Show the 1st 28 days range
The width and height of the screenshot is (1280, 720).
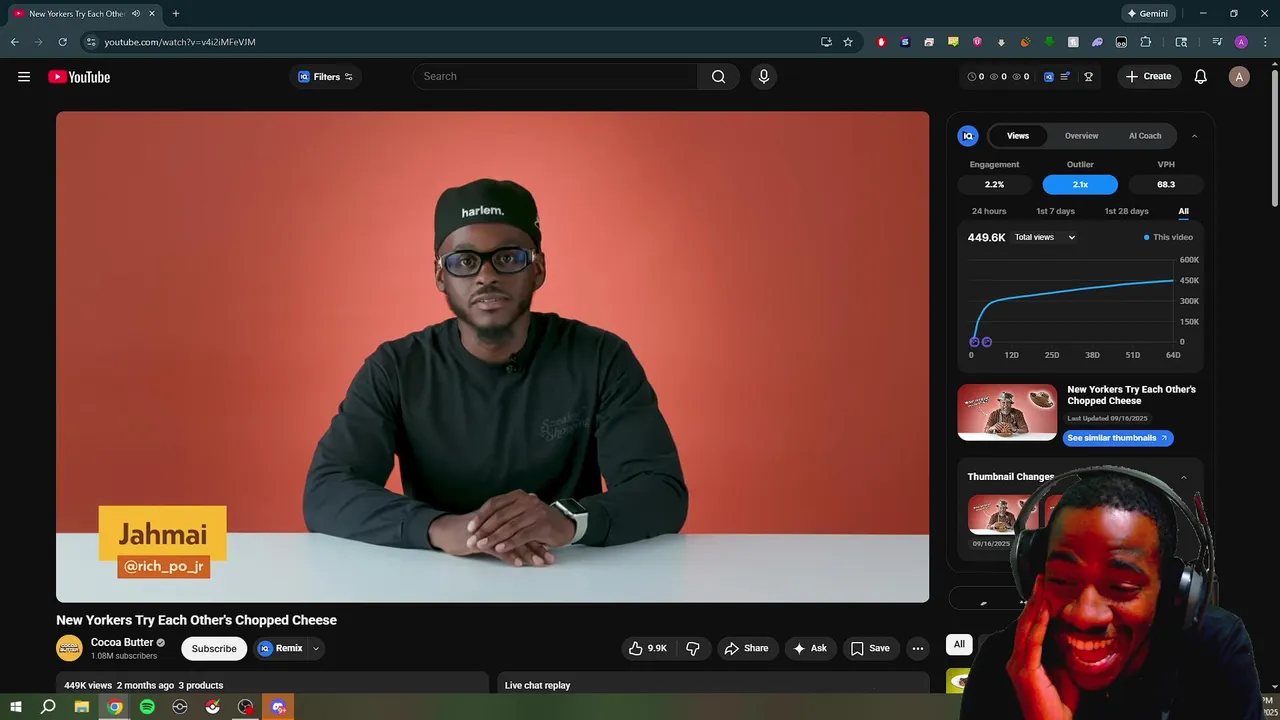pos(1126,211)
